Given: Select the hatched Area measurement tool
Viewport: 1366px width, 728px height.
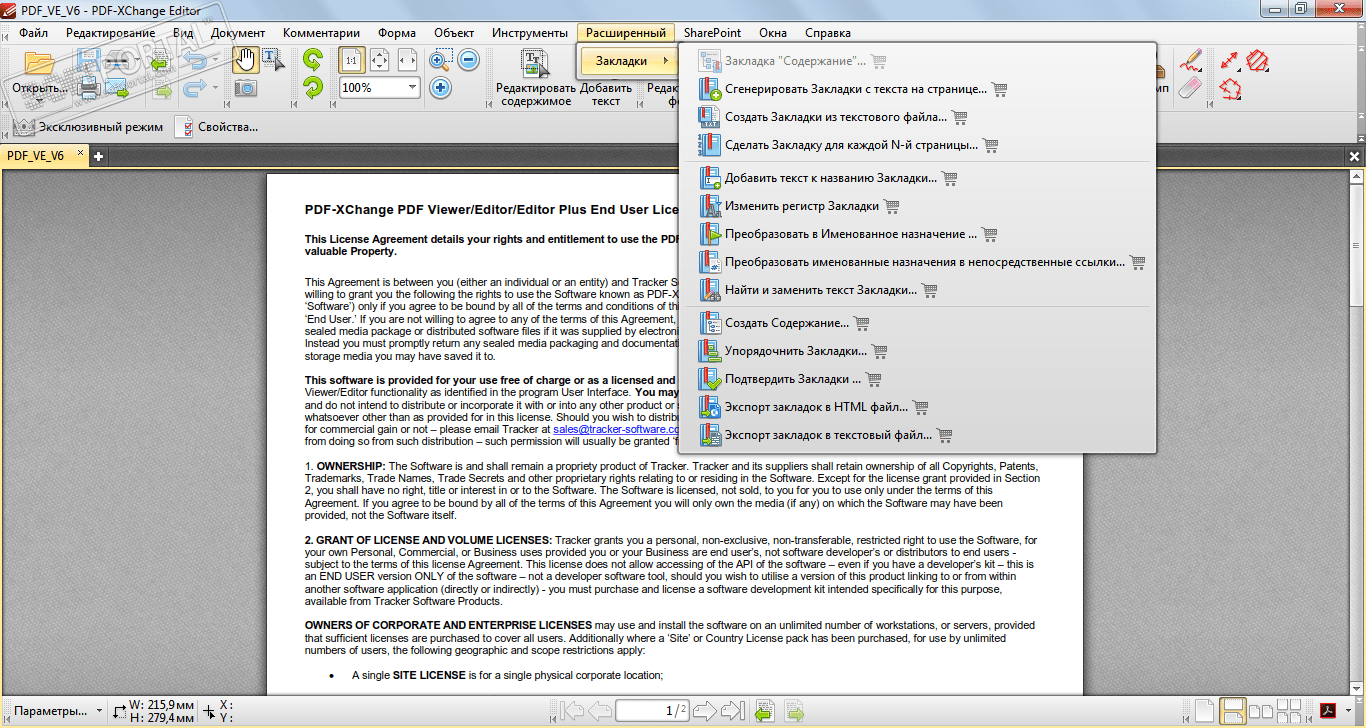Looking at the screenshot, I should (1258, 60).
